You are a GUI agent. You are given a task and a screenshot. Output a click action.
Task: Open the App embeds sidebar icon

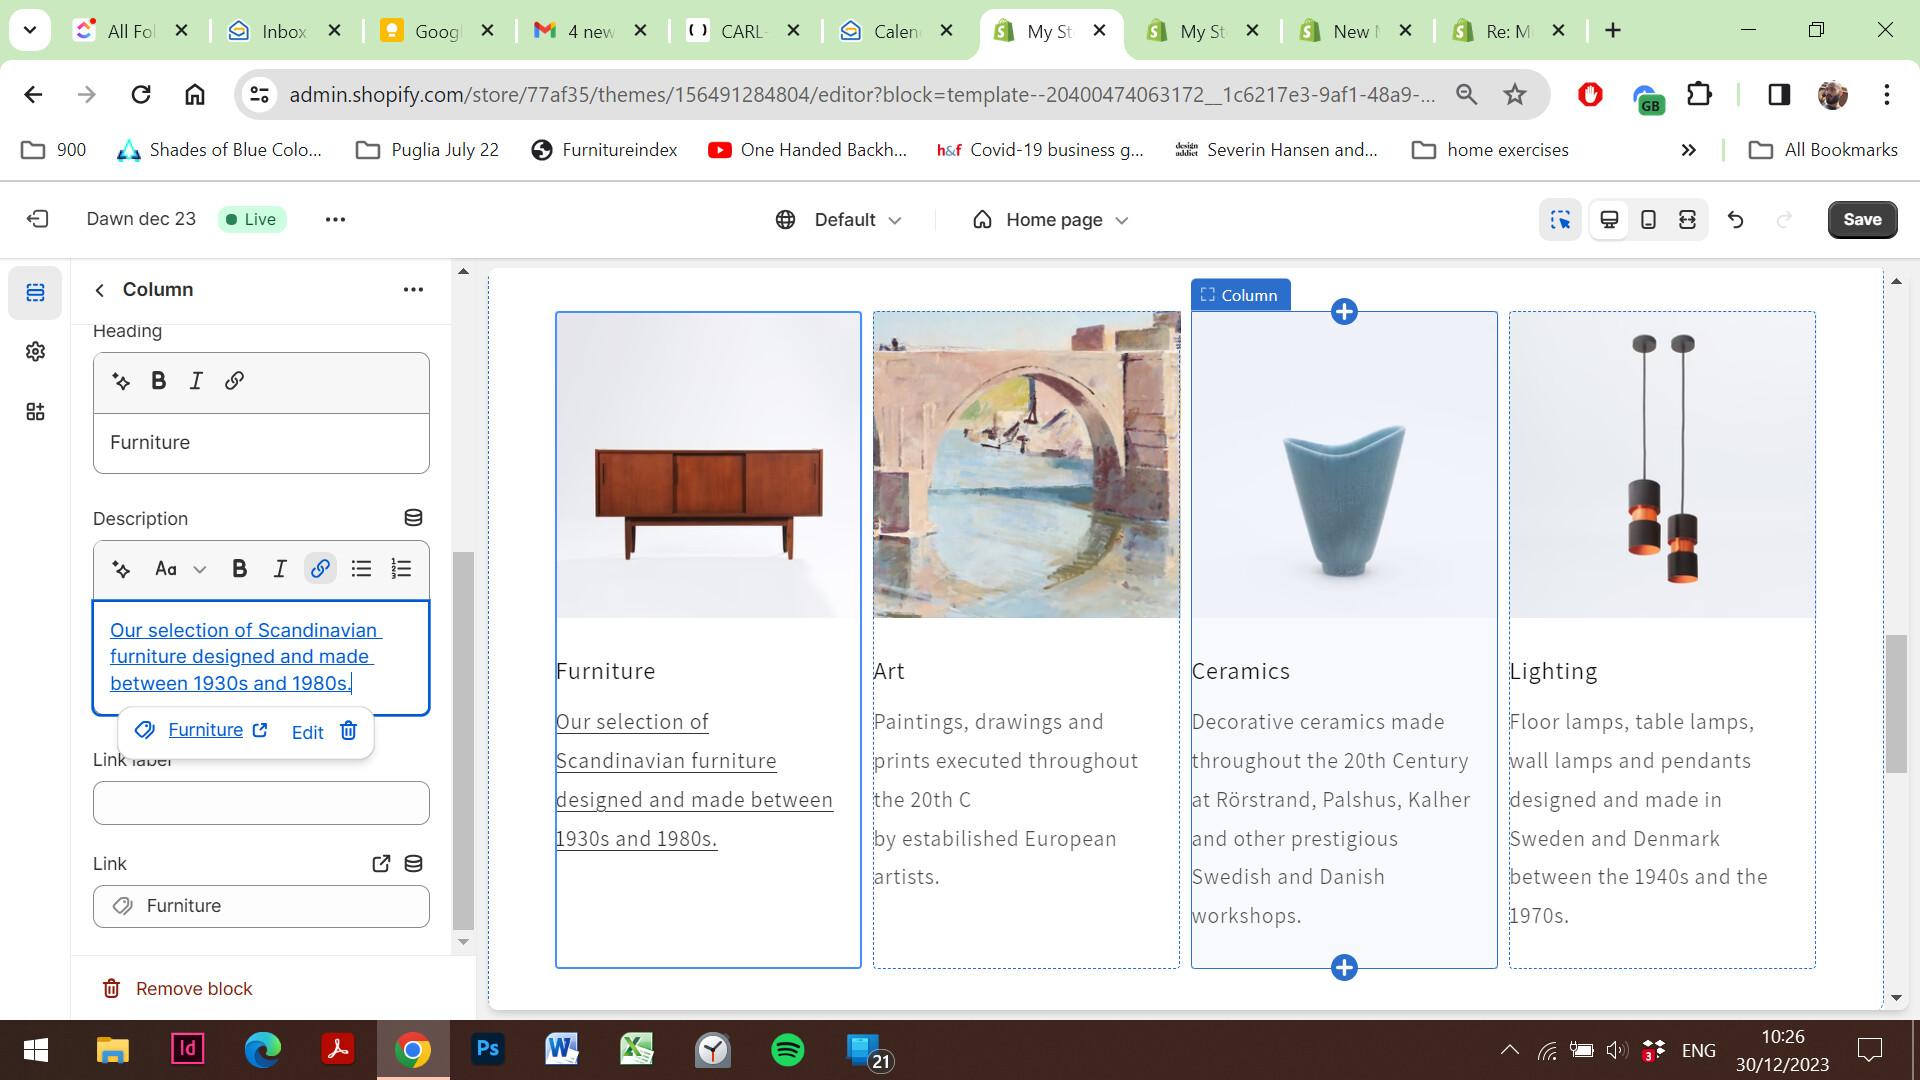point(36,412)
